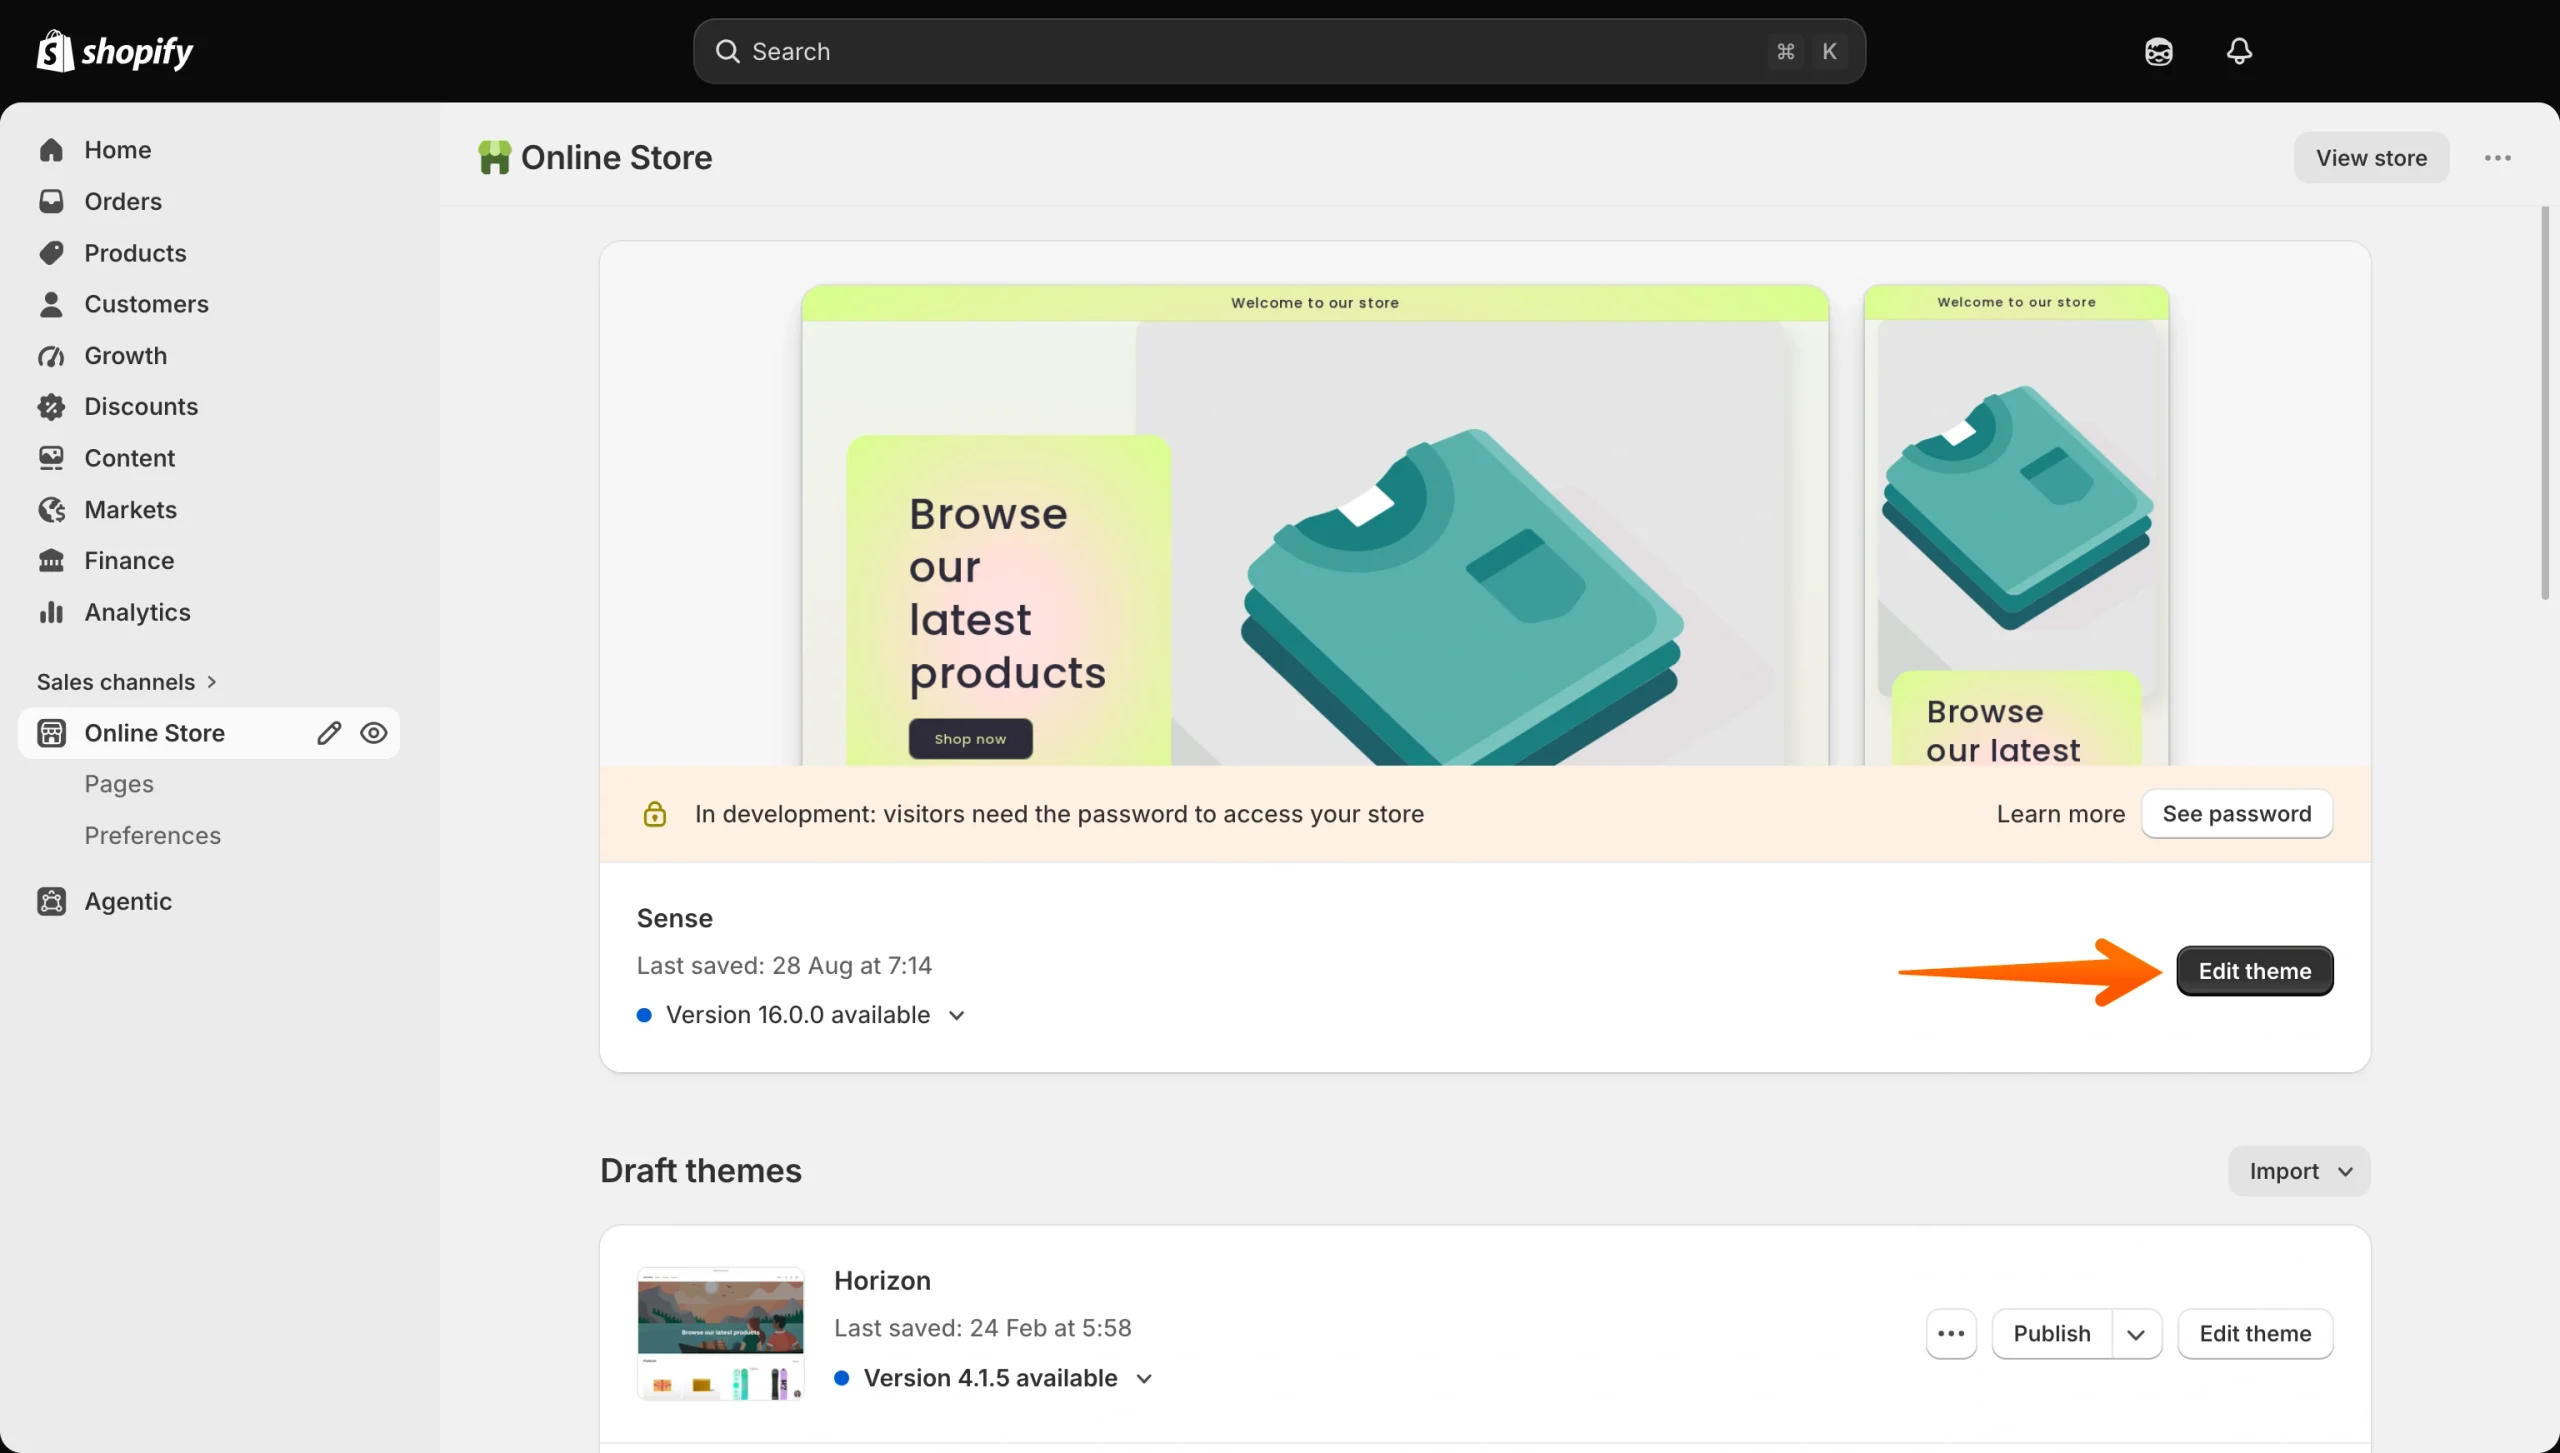
Task: Follow the Learn more link
Action: point(2060,814)
